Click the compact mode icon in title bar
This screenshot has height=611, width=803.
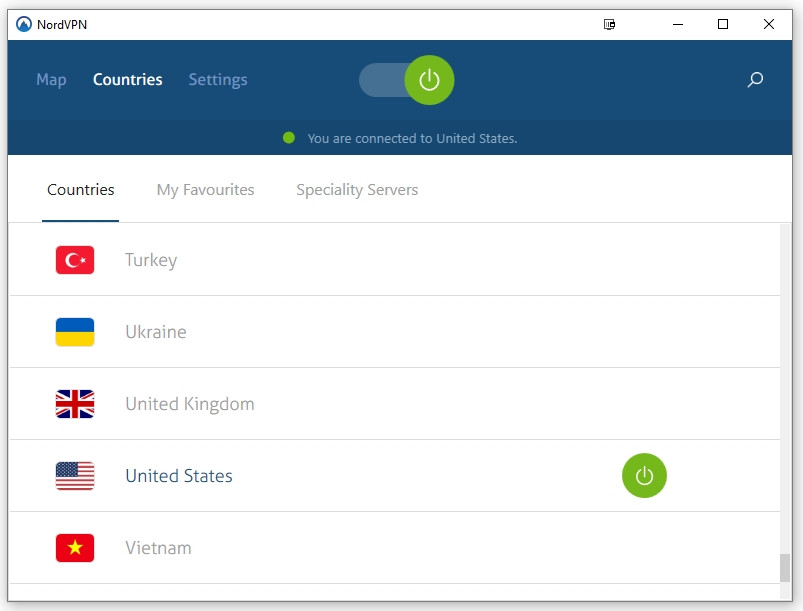[610, 24]
